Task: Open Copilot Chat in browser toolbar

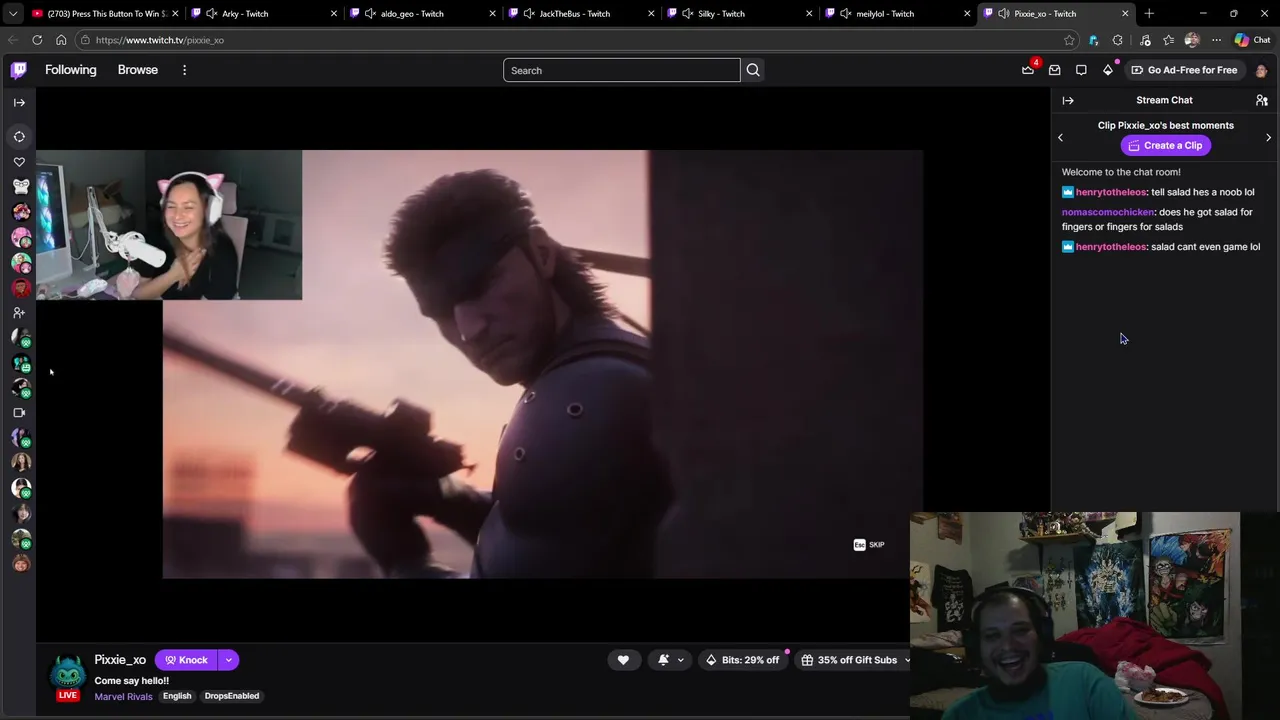Action: pos(1252,40)
